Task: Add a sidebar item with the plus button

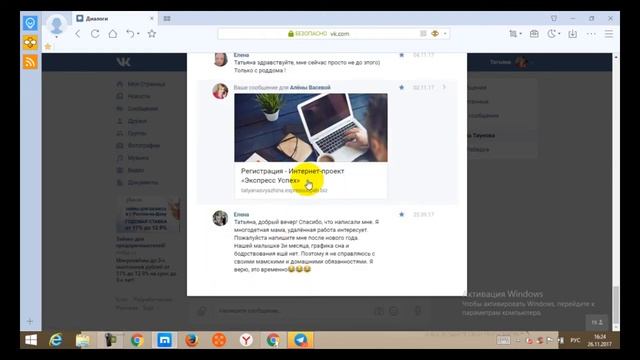Action: pos(30,322)
